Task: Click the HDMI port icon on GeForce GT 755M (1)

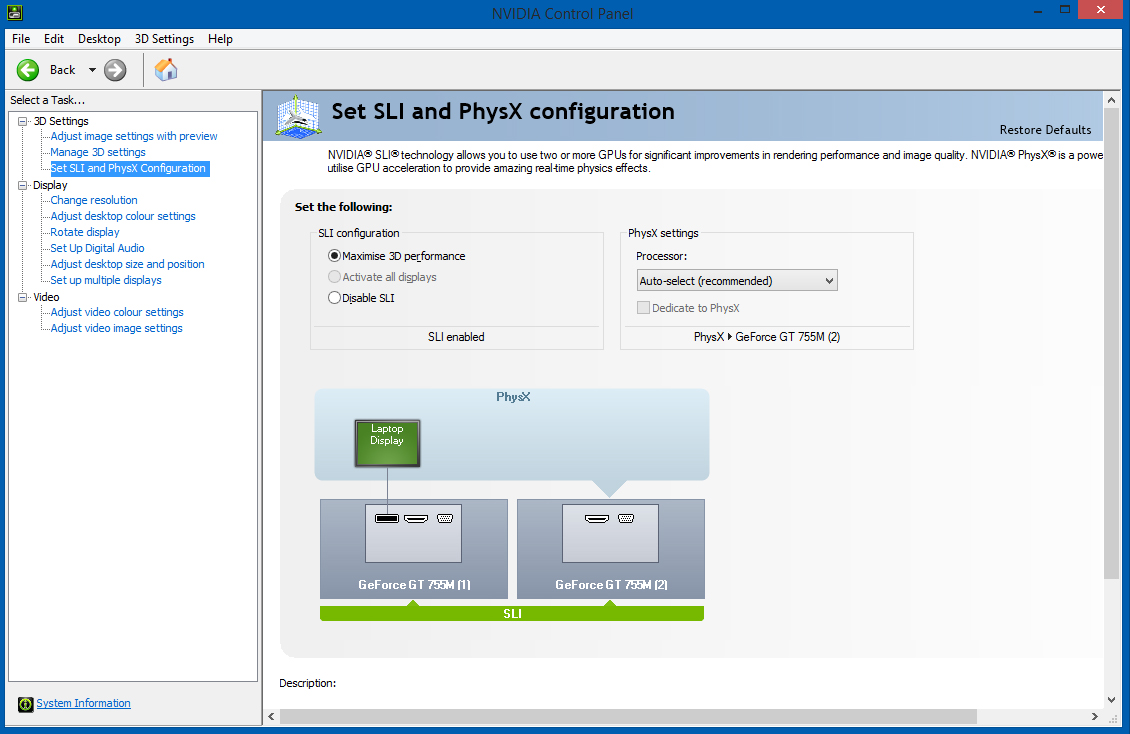Action: click(416, 519)
